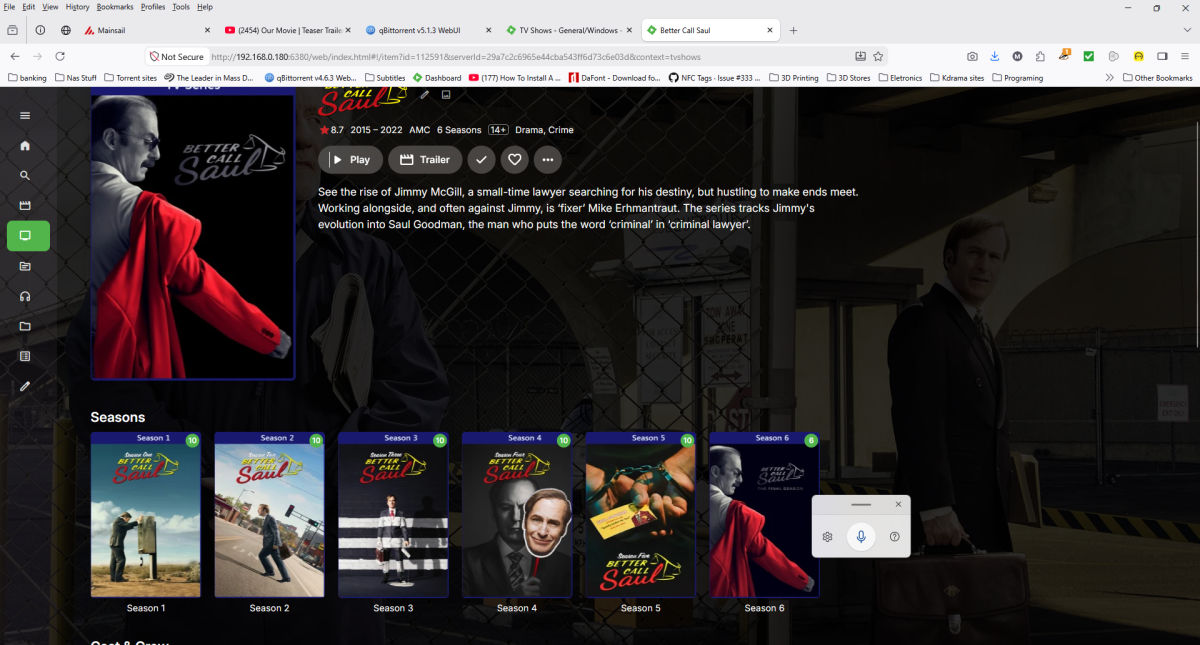Click the Season 6 text label
The image size is (1200, 645).
click(764, 608)
